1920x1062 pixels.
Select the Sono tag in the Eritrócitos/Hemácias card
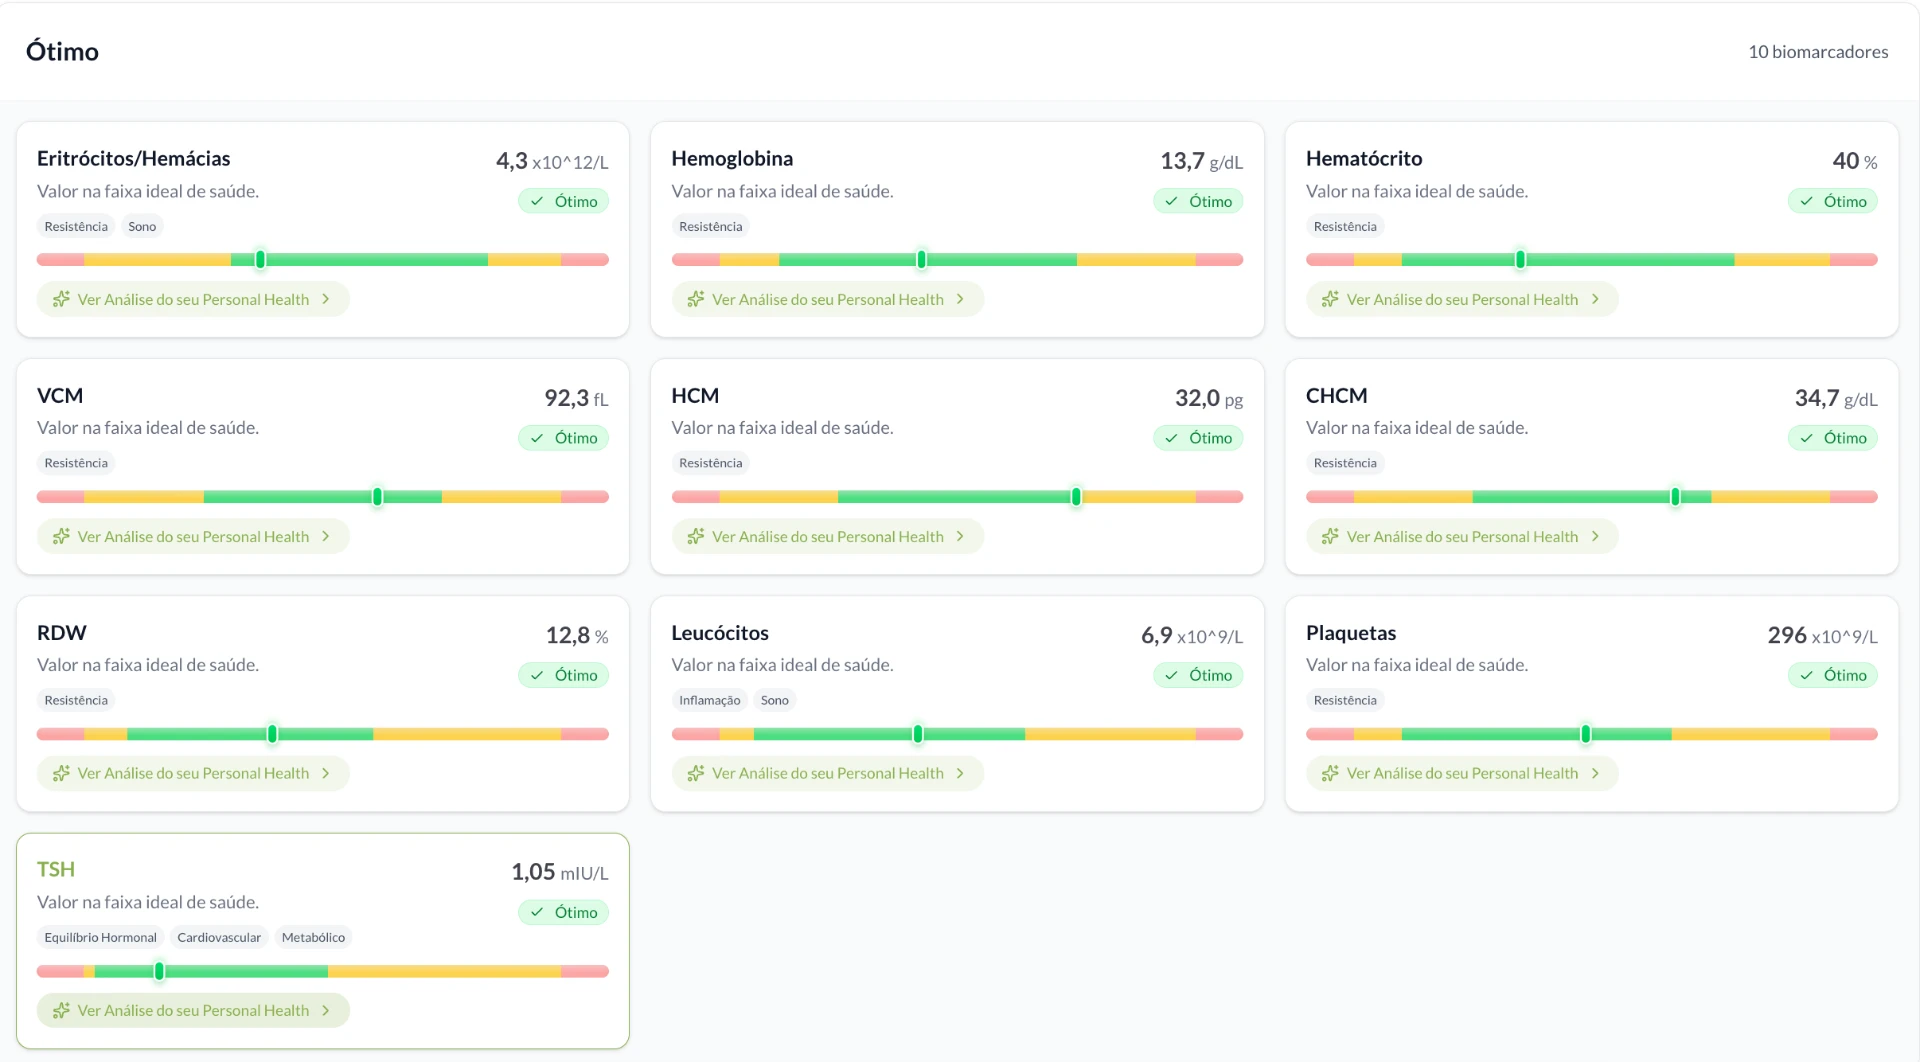142,227
